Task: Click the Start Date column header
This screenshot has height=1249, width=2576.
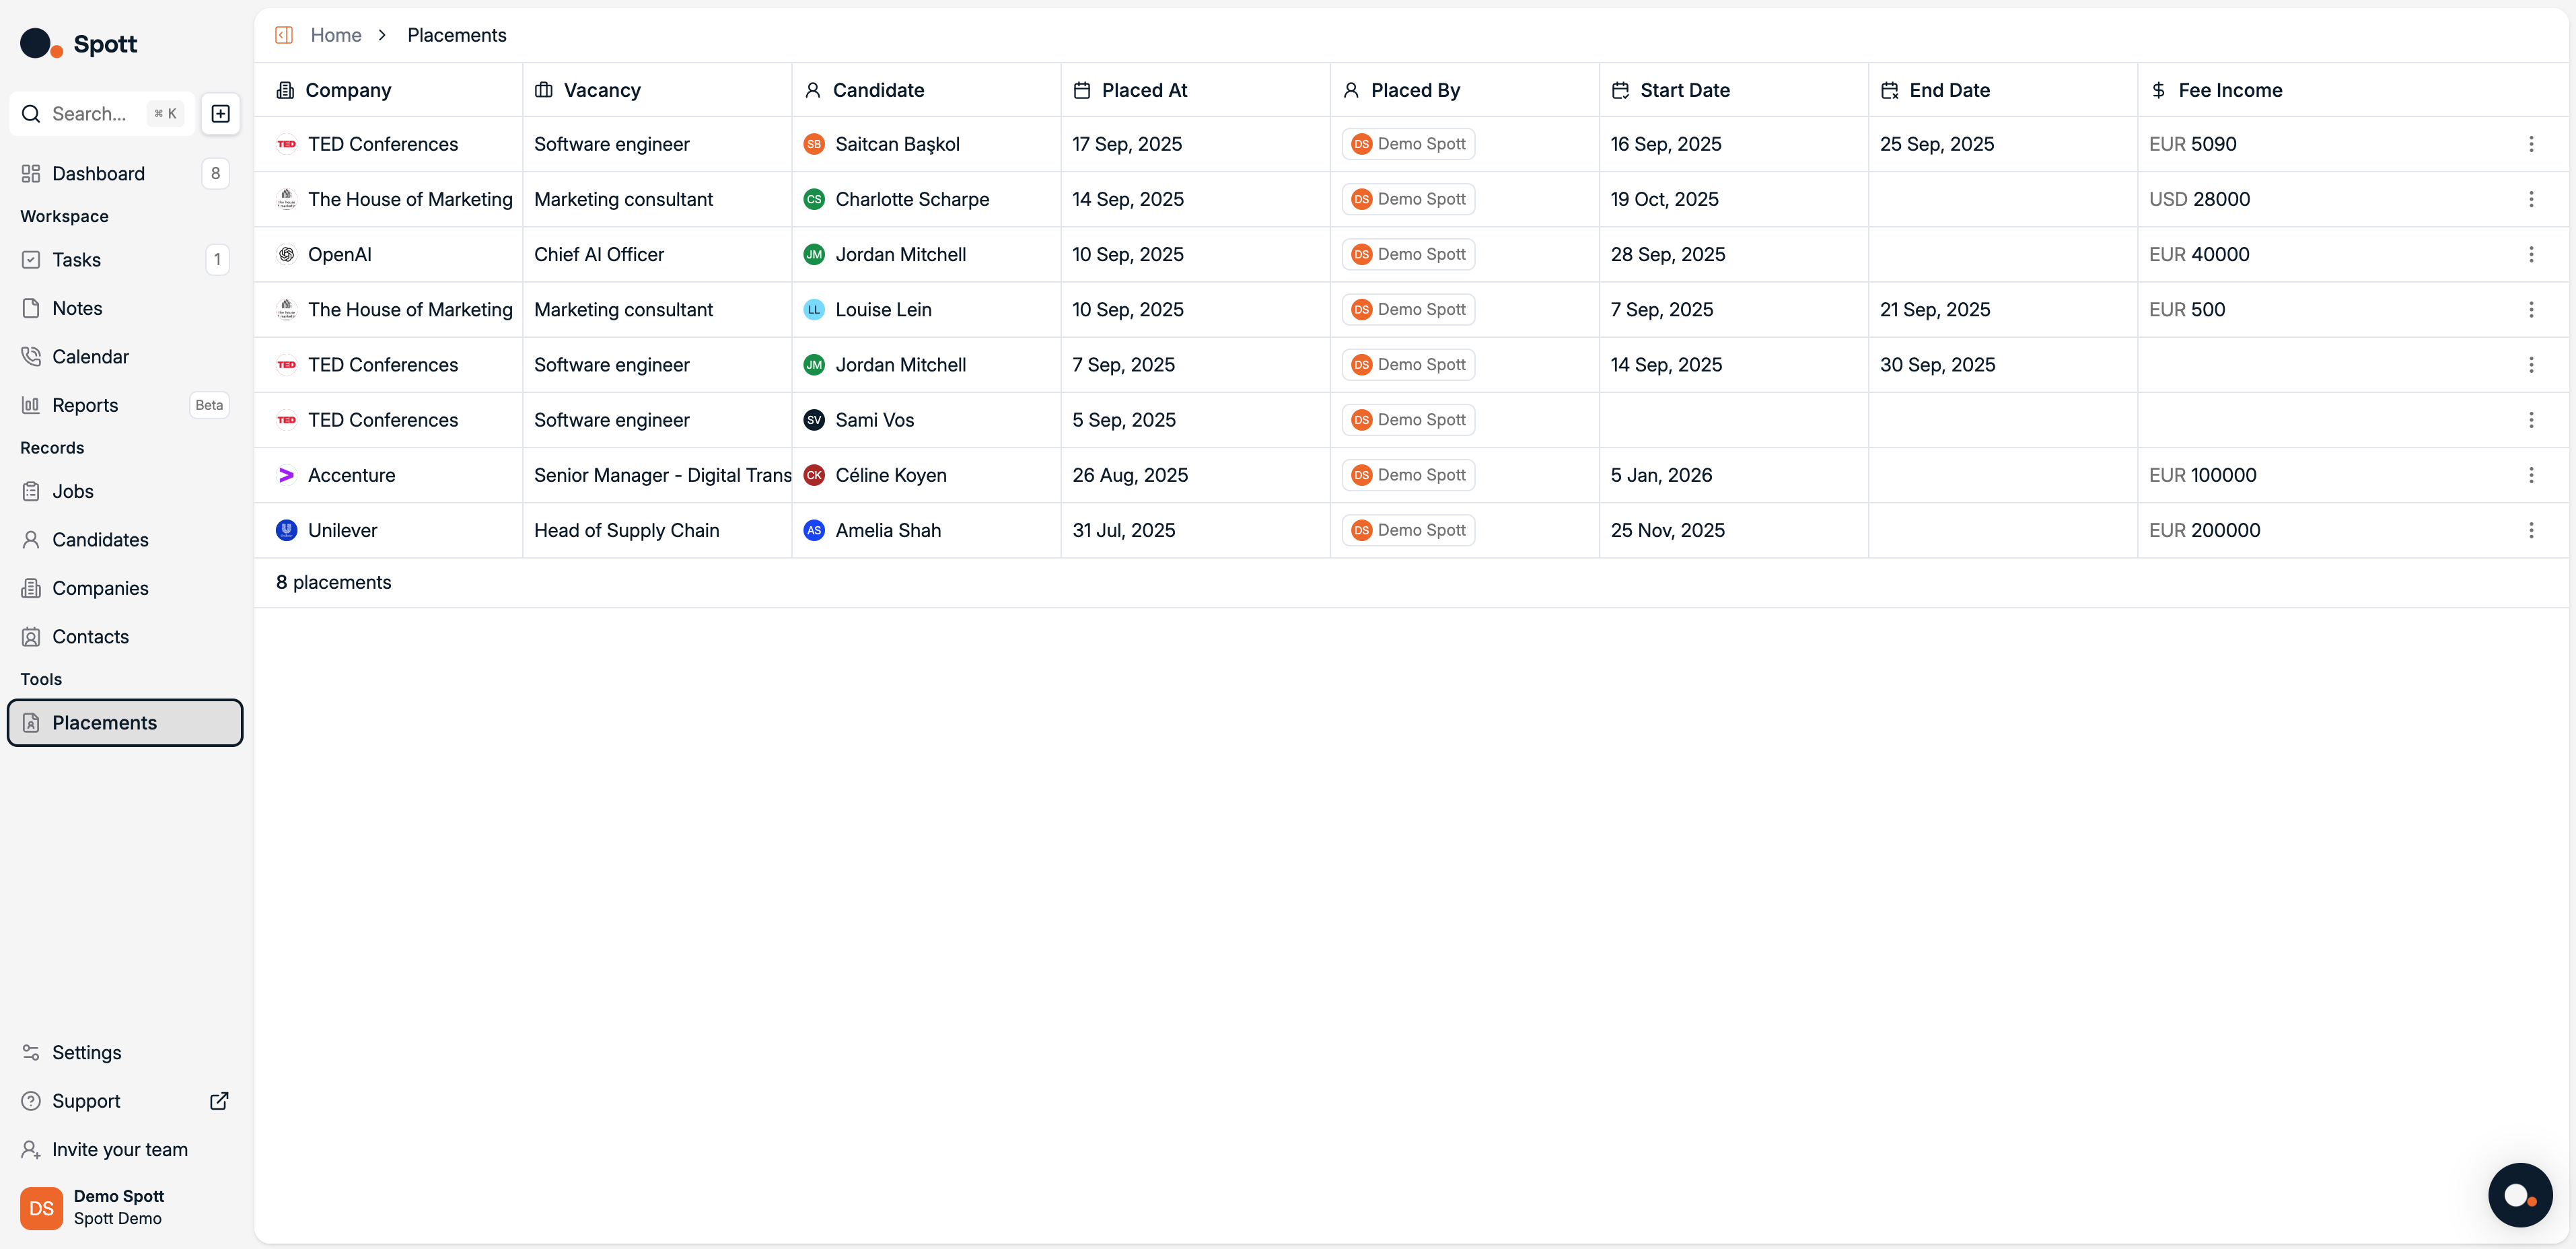Action: click(1733, 90)
